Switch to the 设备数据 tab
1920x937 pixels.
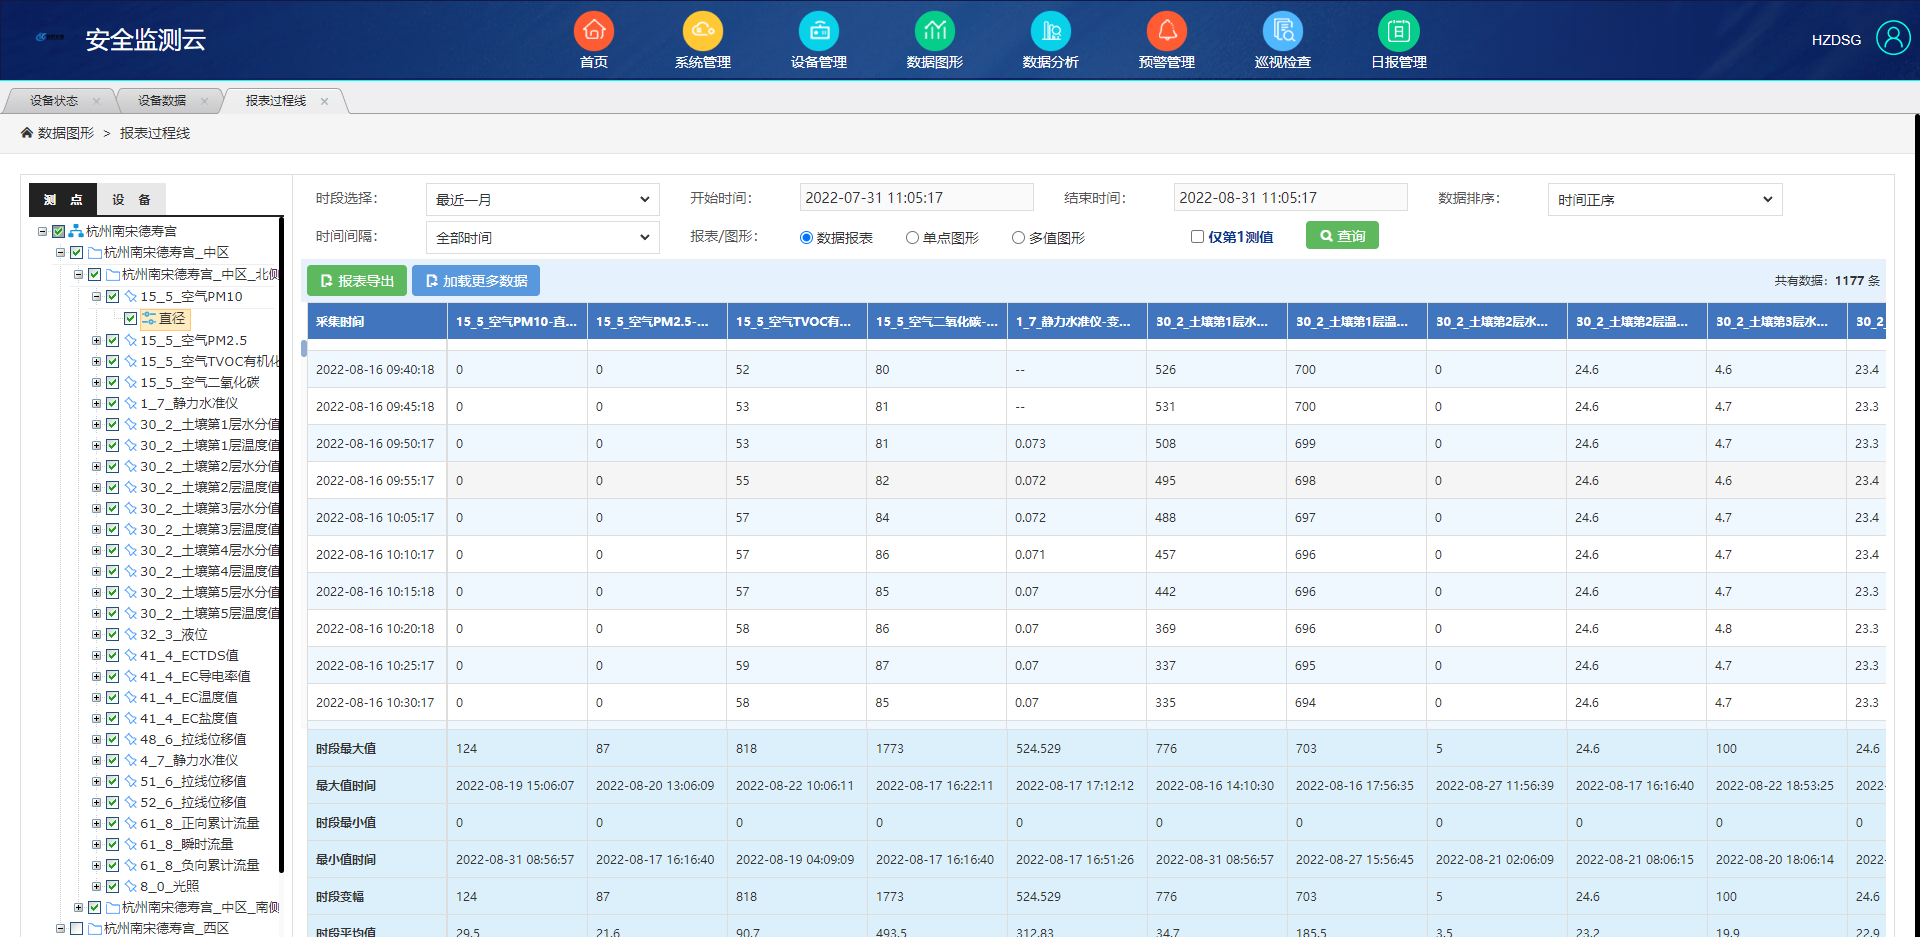point(162,101)
